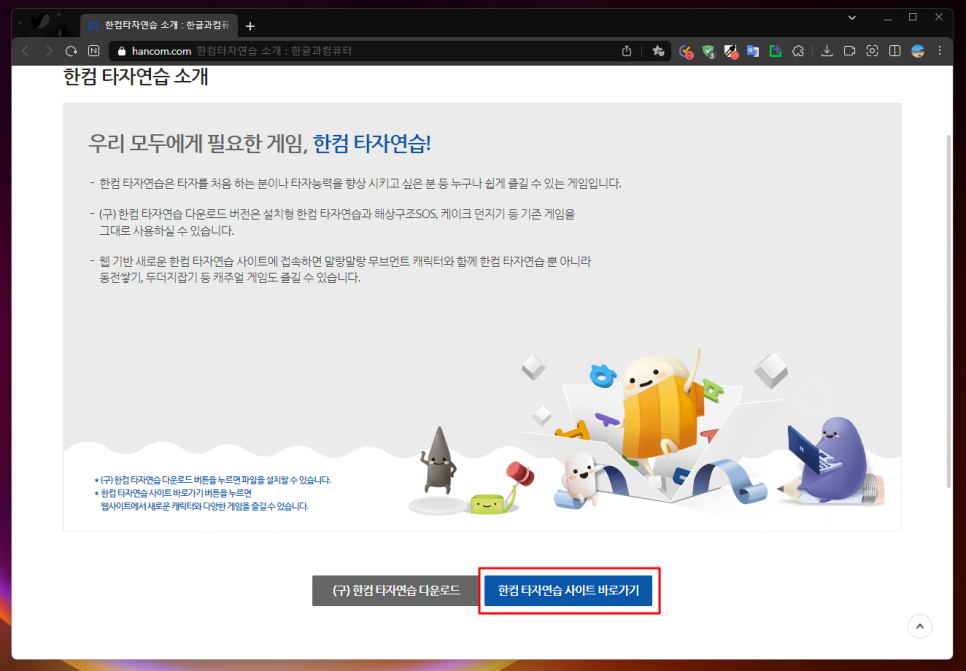The image size is (966, 671).
Task: Bookmark this page with the star icon
Action: pyautogui.click(x=658, y=51)
